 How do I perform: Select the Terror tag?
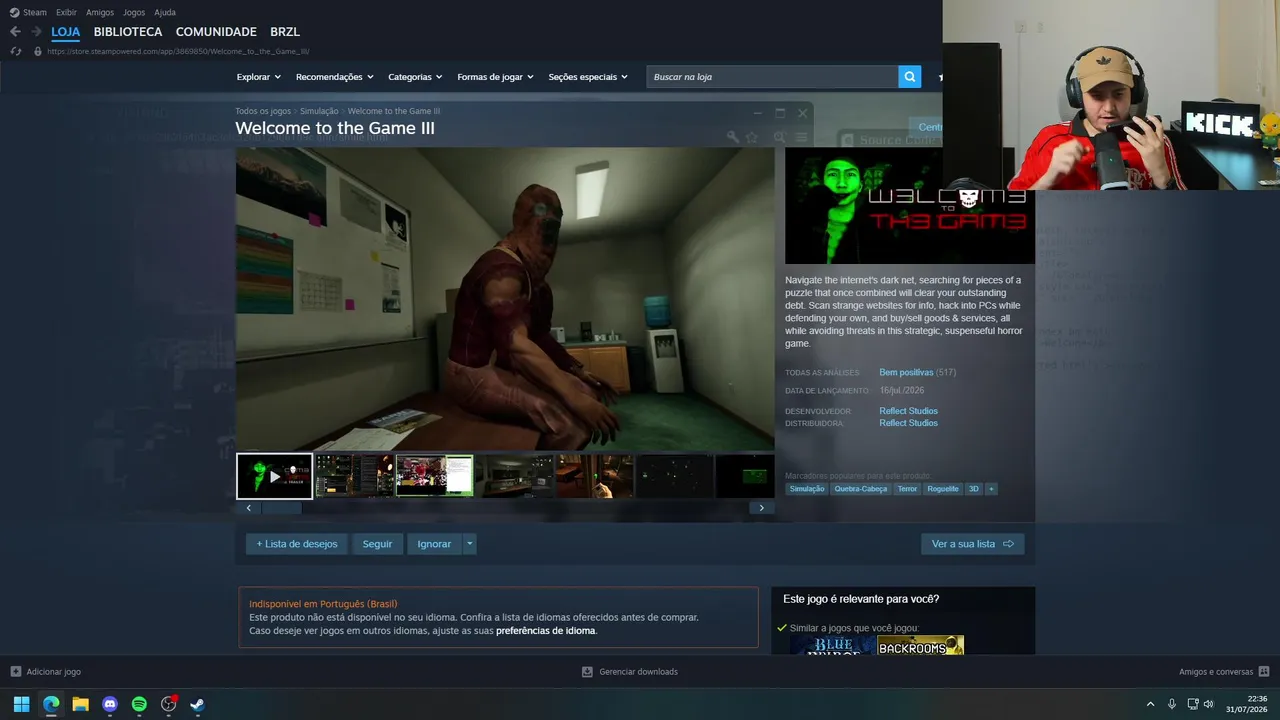click(x=907, y=489)
